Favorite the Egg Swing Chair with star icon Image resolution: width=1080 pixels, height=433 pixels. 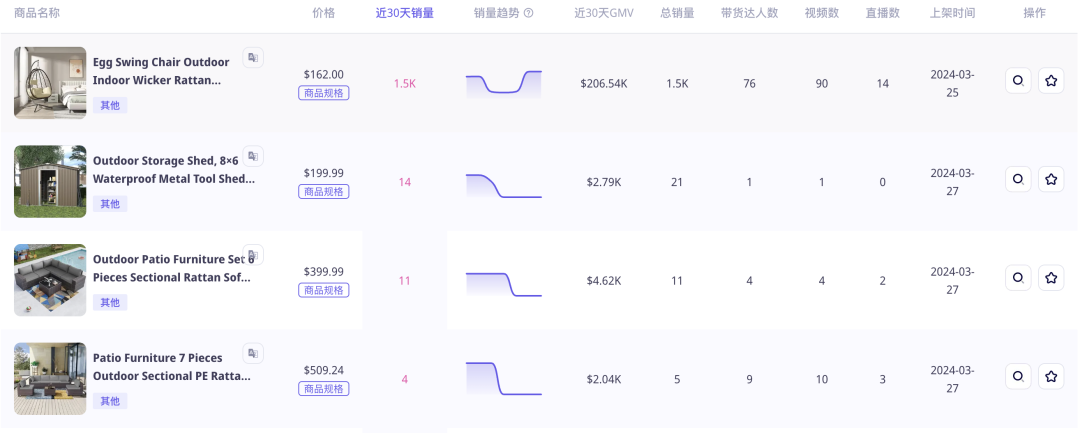pos(1050,81)
